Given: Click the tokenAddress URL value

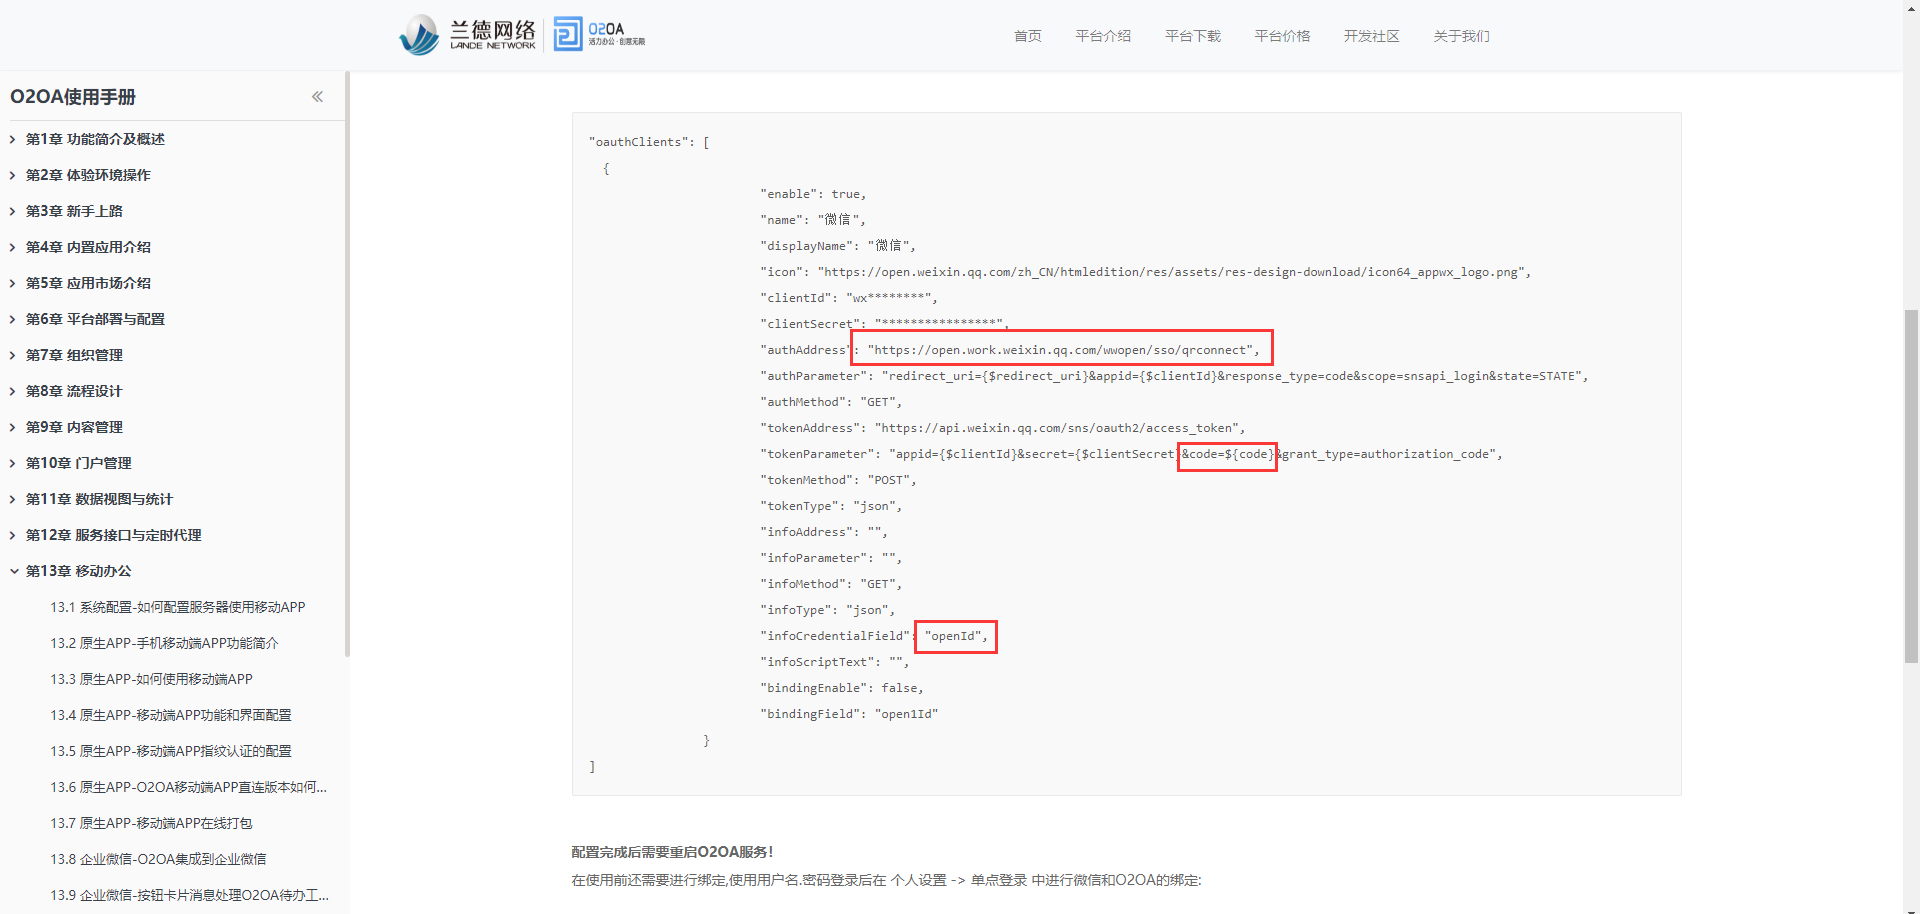Looking at the screenshot, I should pyautogui.click(x=1059, y=428).
